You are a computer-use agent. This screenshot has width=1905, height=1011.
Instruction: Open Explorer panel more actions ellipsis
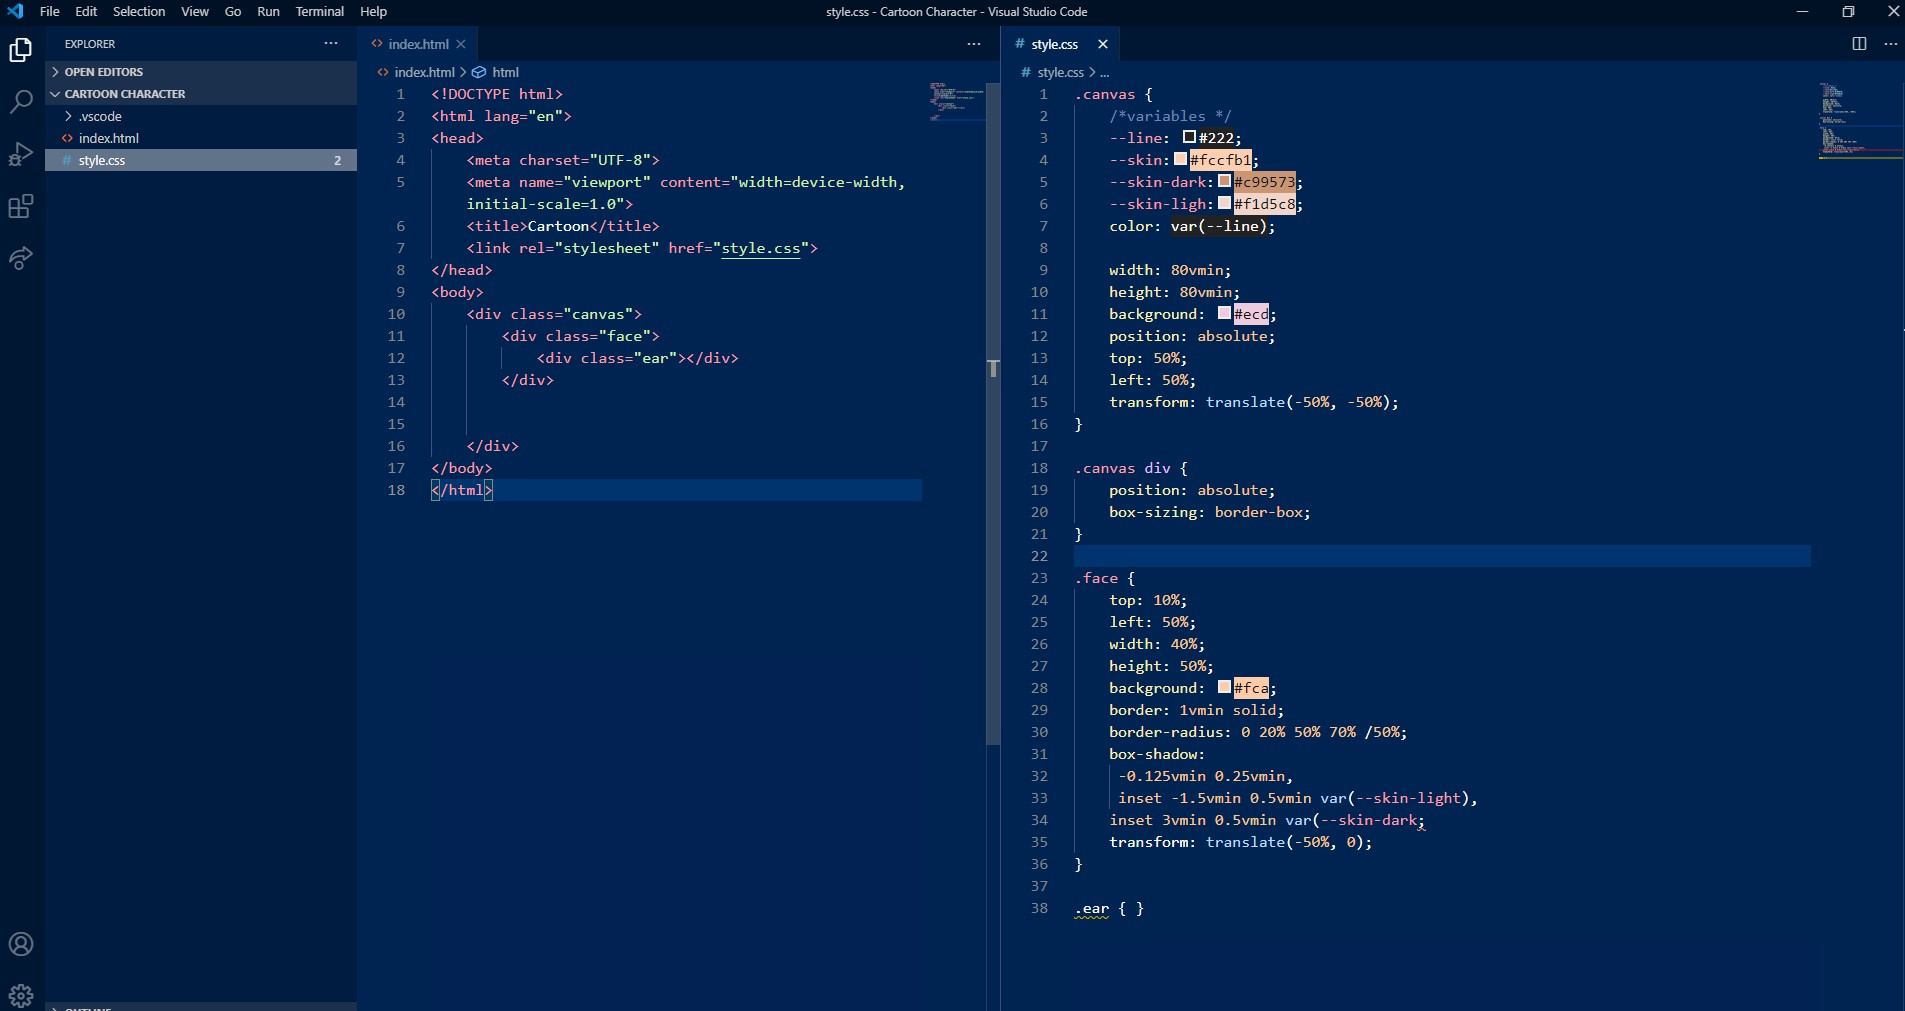(x=331, y=43)
